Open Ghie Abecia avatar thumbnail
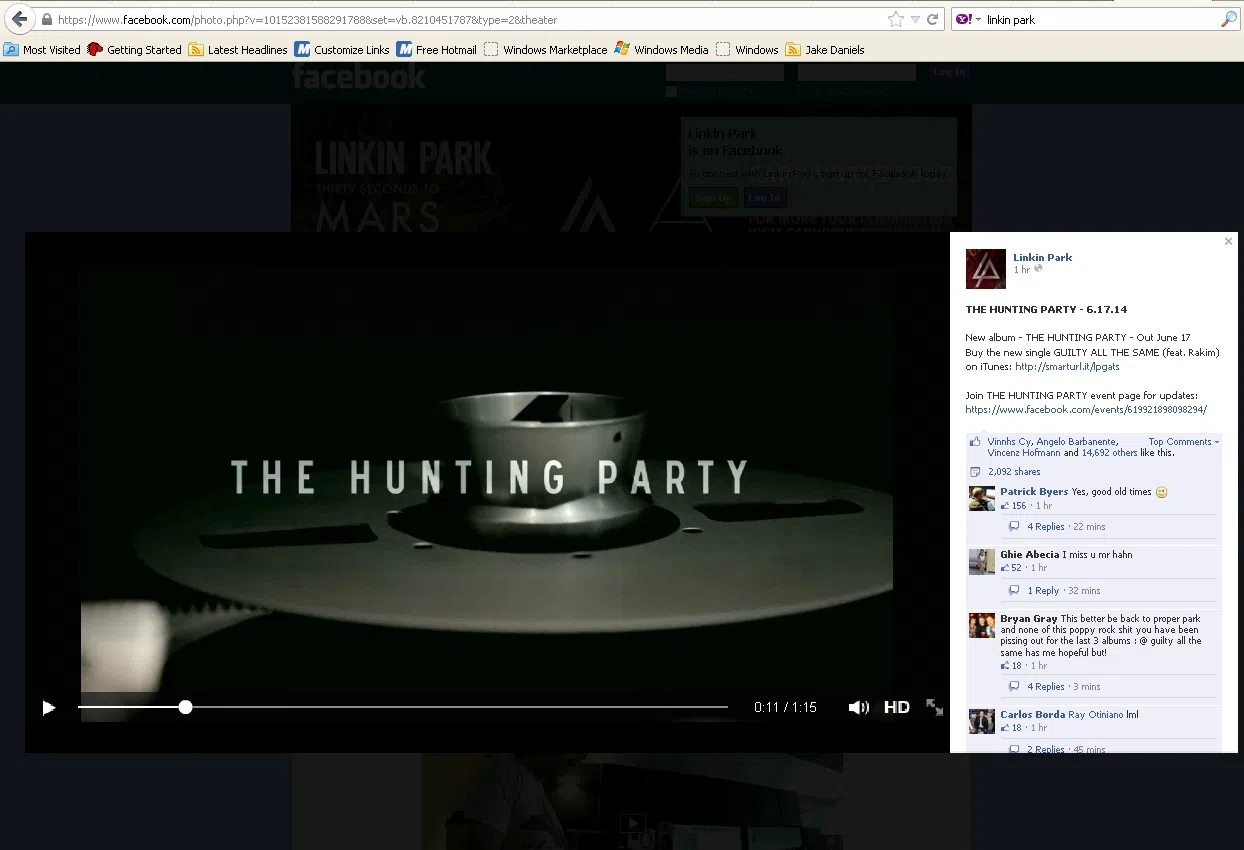Viewport: 1244px width, 850px height. pos(982,561)
